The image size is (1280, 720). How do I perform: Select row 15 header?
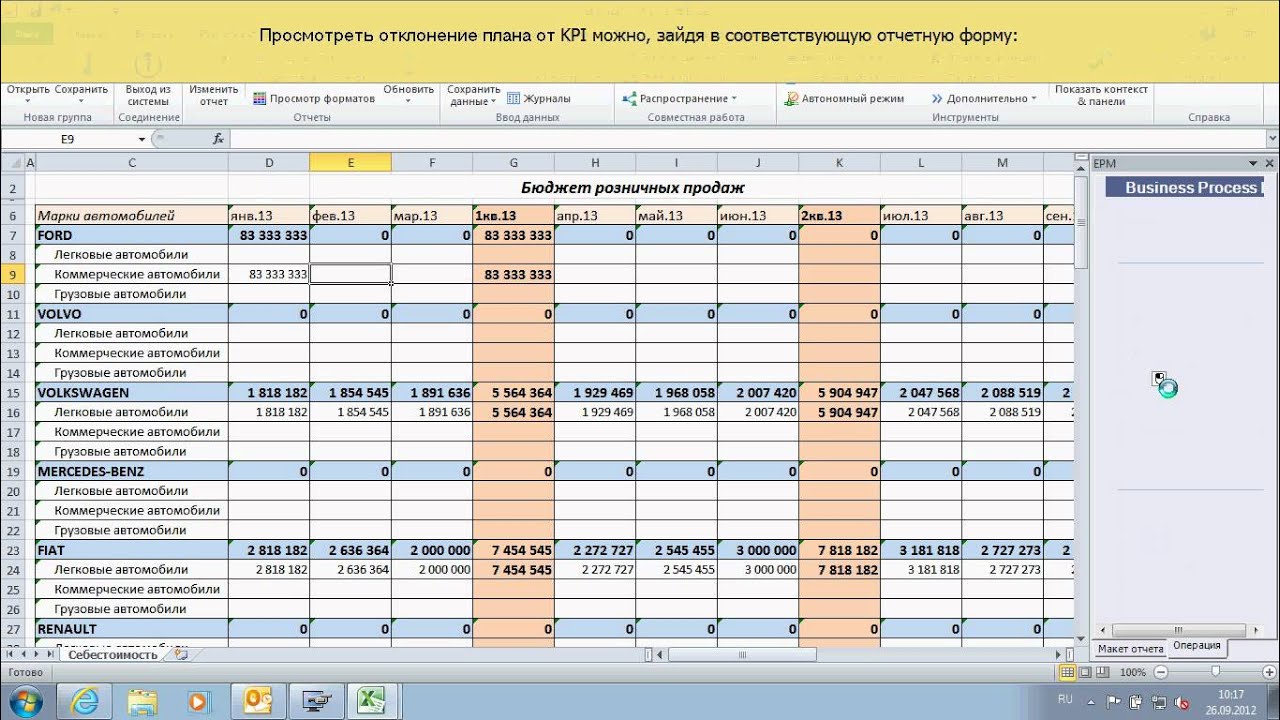click(x=13, y=393)
